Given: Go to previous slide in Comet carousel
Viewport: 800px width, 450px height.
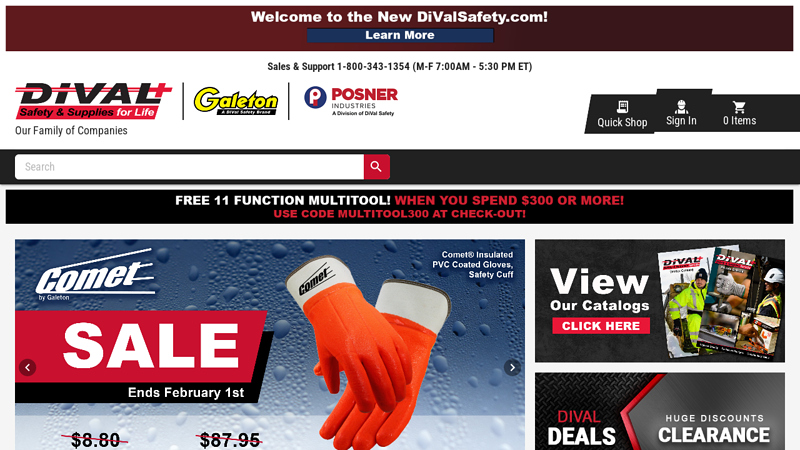Looking at the screenshot, I should point(28,367).
